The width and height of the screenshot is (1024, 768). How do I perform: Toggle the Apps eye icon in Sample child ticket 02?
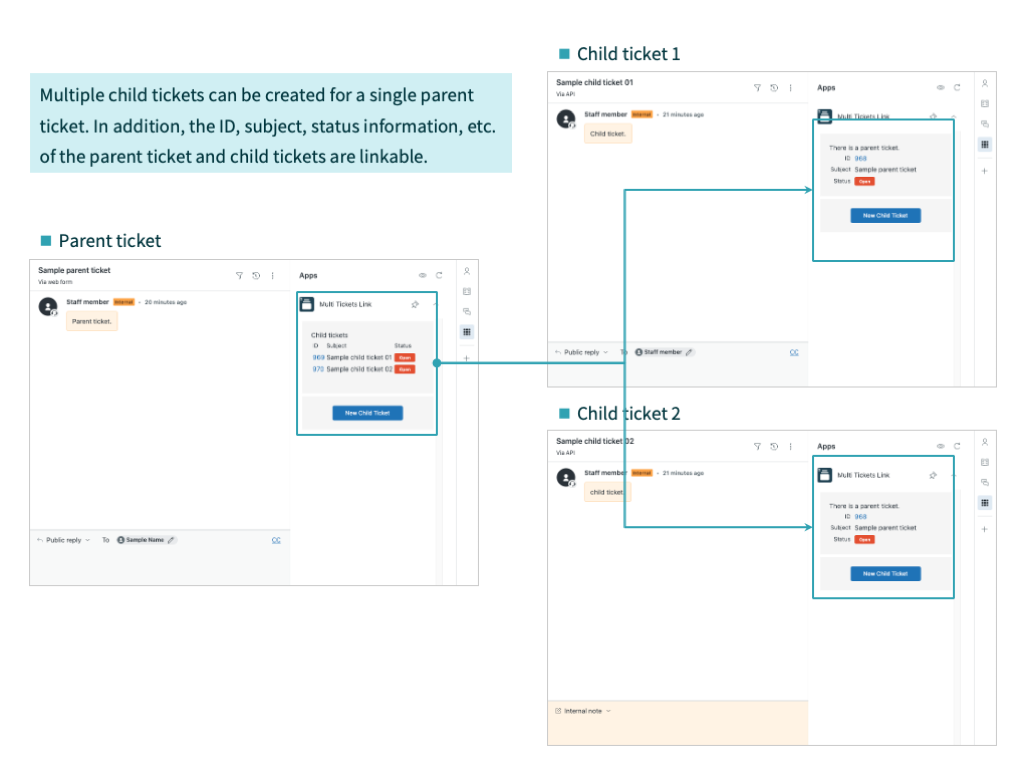pos(940,446)
